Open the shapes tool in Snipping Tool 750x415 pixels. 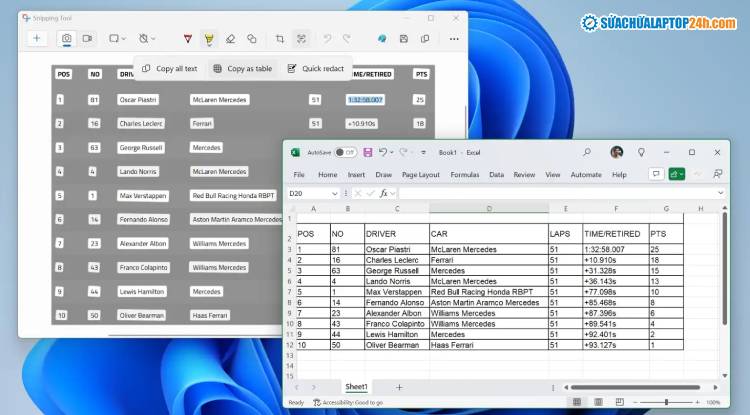(x=252, y=39)
